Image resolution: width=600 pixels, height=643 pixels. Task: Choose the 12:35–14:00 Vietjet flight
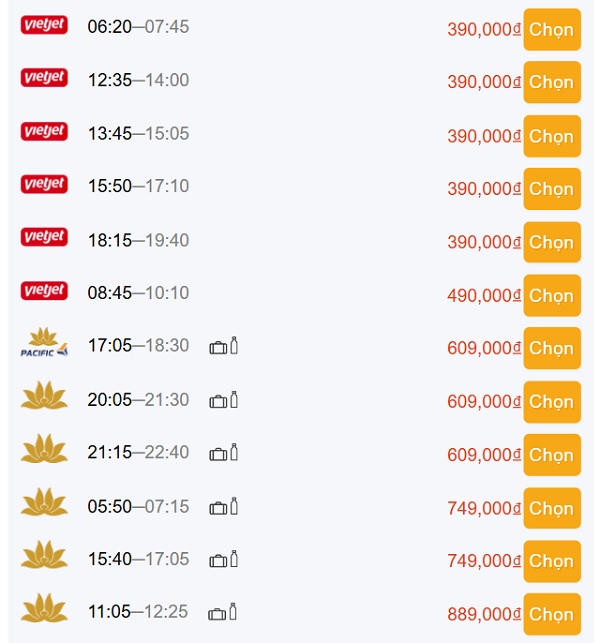point(552,82)
